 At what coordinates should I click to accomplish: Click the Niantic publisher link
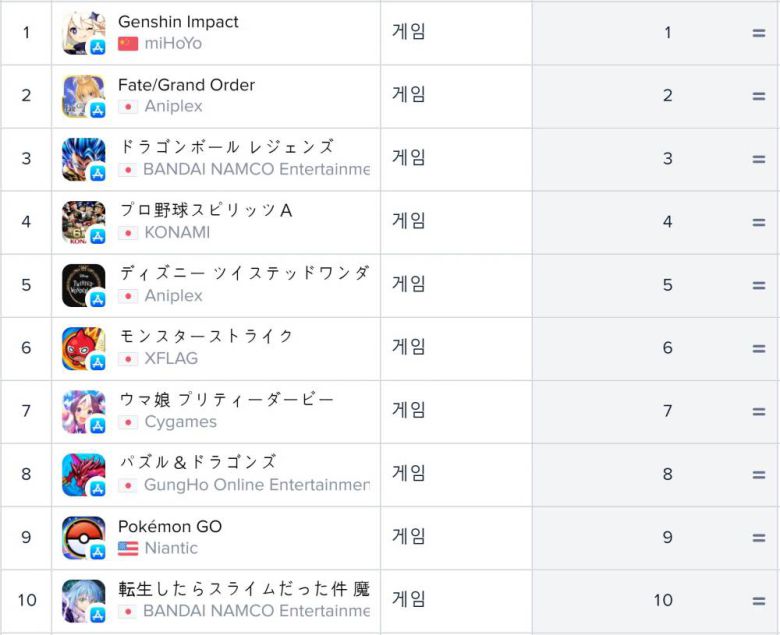[171, 548]
